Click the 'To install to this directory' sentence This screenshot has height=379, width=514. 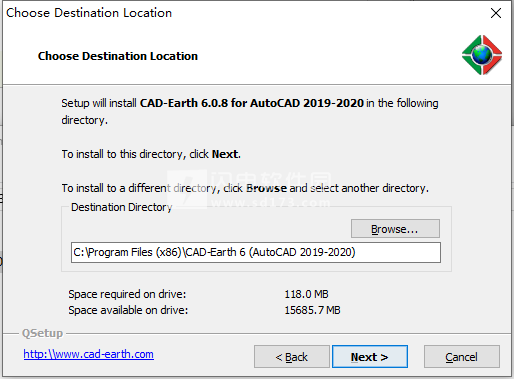(x=151, y=154)
